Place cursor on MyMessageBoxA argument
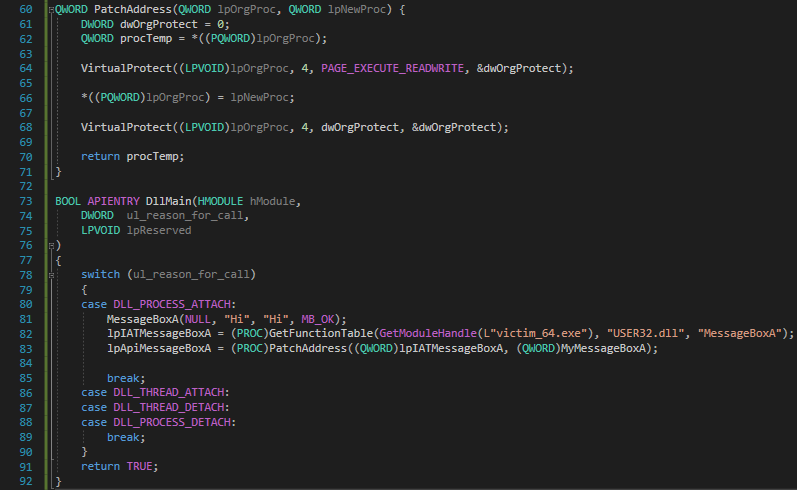 pos(603,349)
